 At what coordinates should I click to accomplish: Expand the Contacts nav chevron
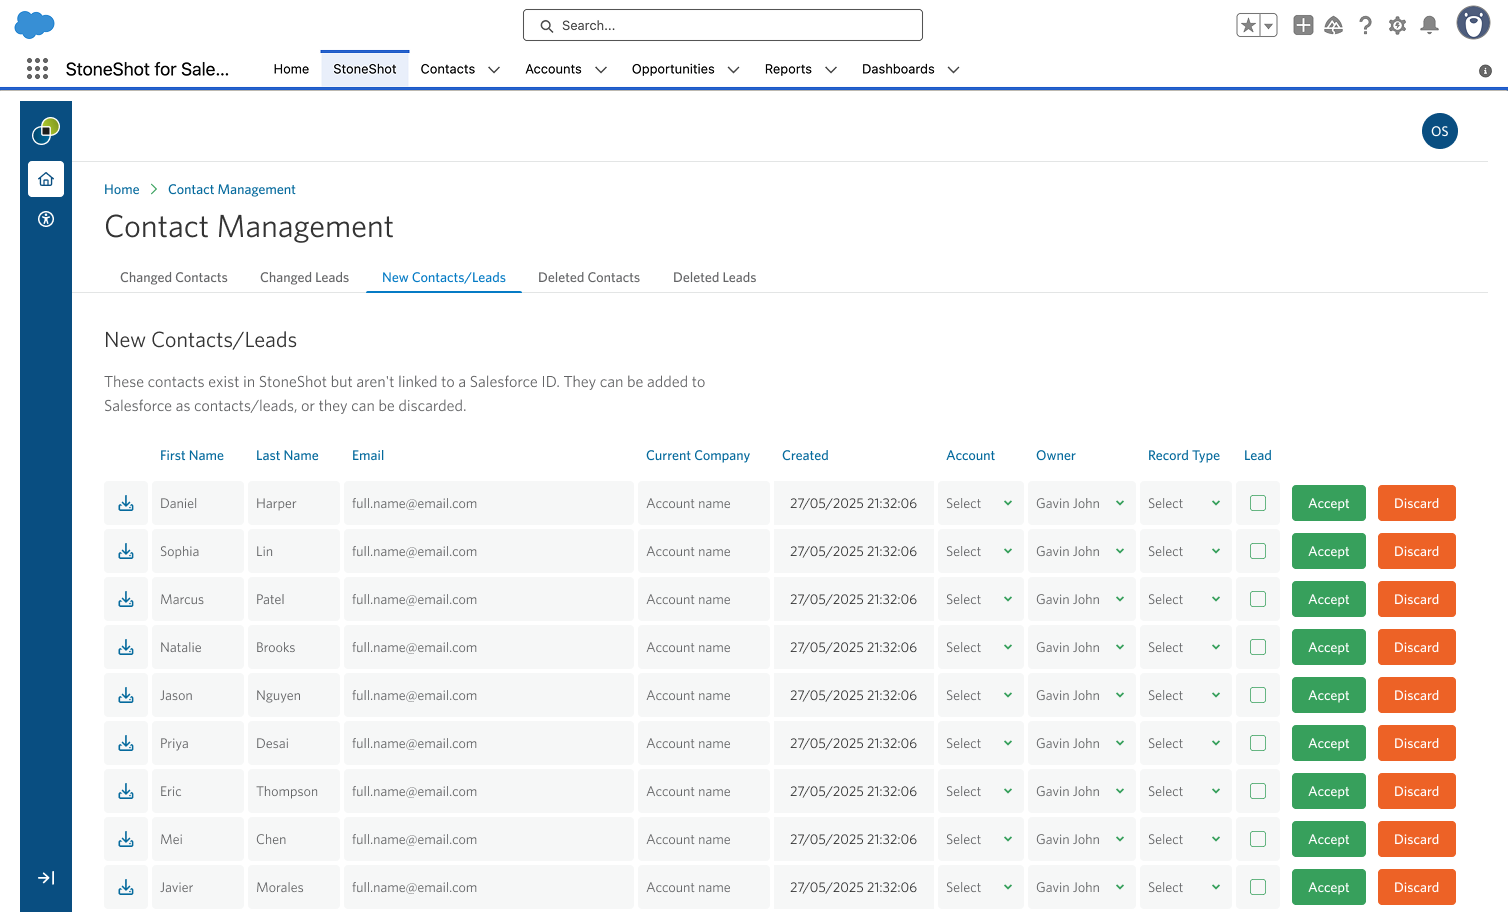click(494, 70)
